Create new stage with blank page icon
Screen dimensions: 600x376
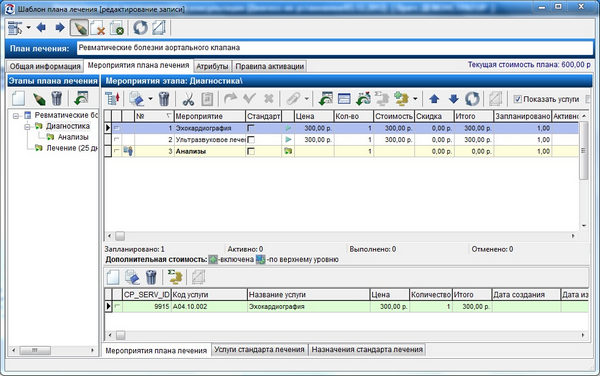point(18,98)
